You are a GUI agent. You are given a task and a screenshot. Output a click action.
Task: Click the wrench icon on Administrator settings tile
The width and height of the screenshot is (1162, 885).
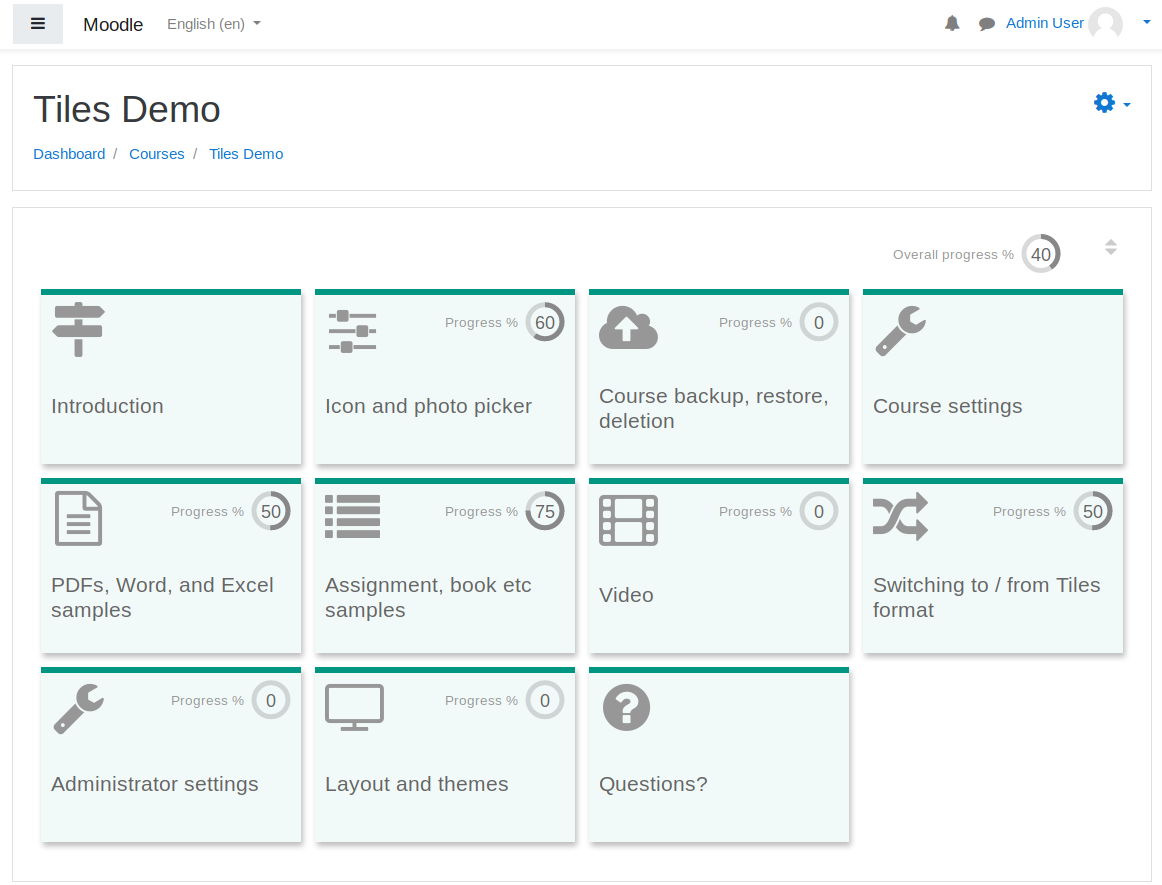[x=79, y=709]
